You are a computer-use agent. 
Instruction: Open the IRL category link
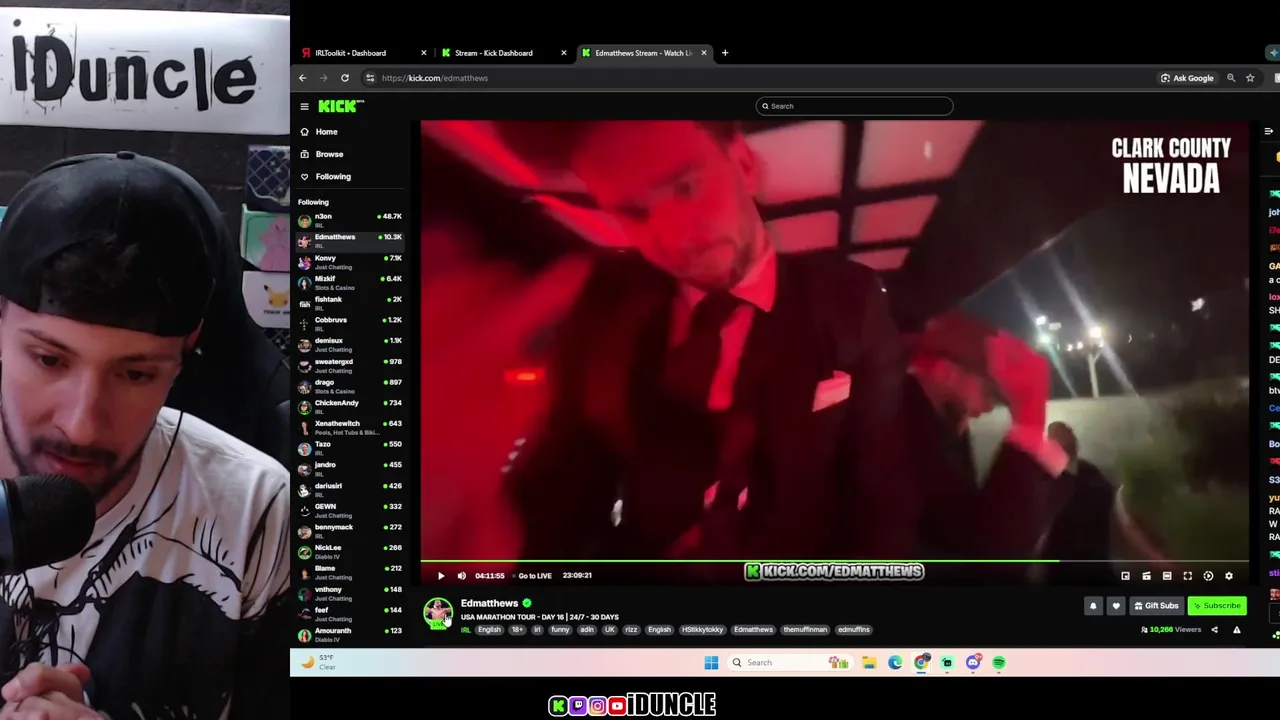pyautogui.click(x=465, y=630)
